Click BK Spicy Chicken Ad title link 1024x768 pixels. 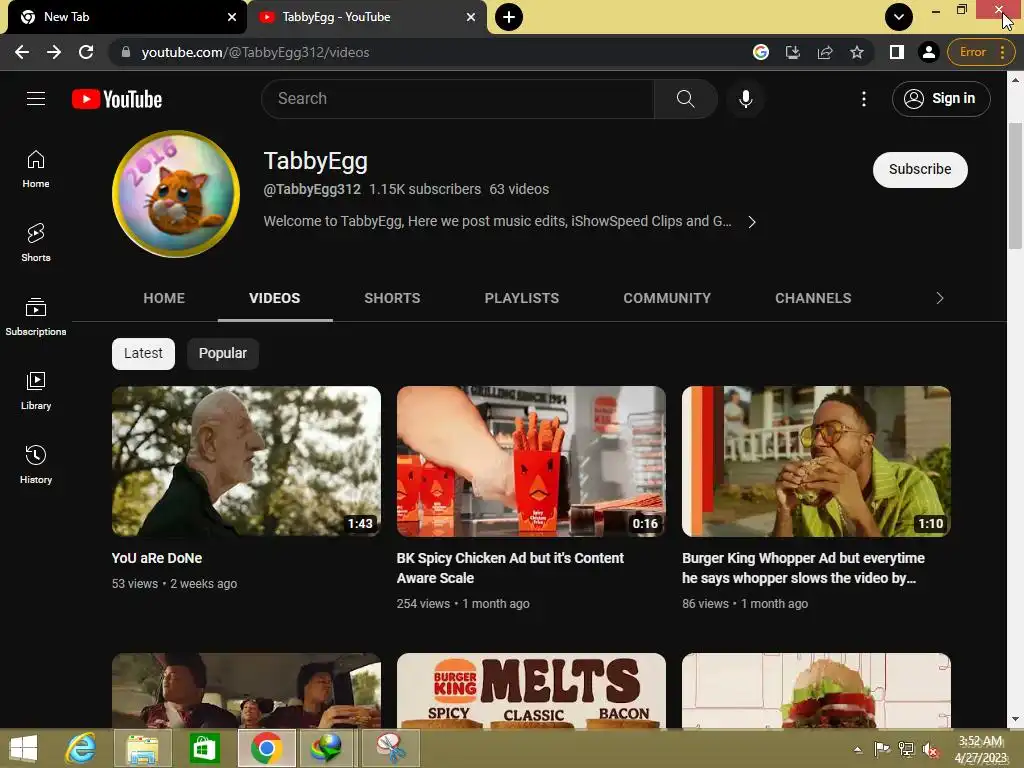(x=510, y=568)
